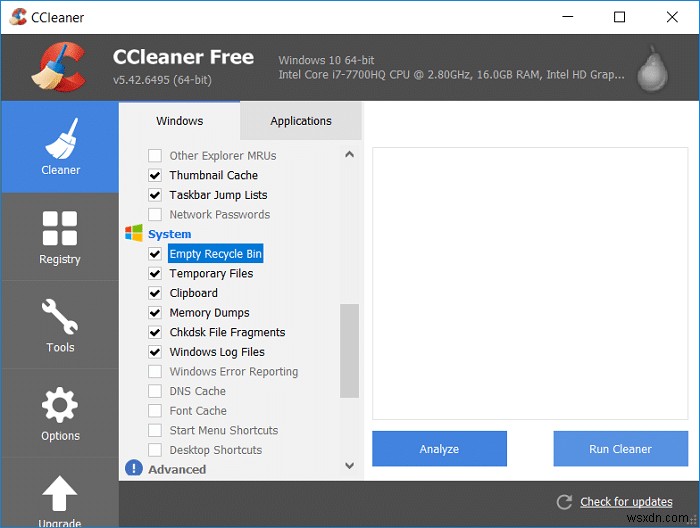700x528 pixels.
Task: Click the Advanced exclamation icon
Action: (134, 468)
